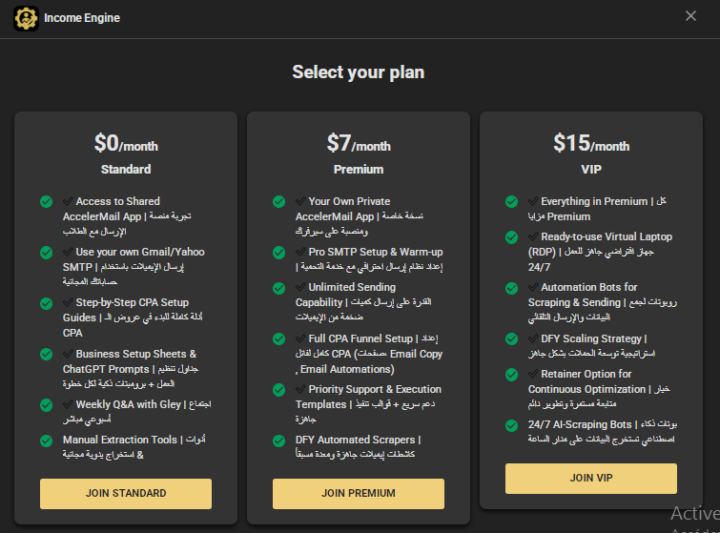Click green check beside Pro SMTP Setup & Warm-up

point(279,253)
